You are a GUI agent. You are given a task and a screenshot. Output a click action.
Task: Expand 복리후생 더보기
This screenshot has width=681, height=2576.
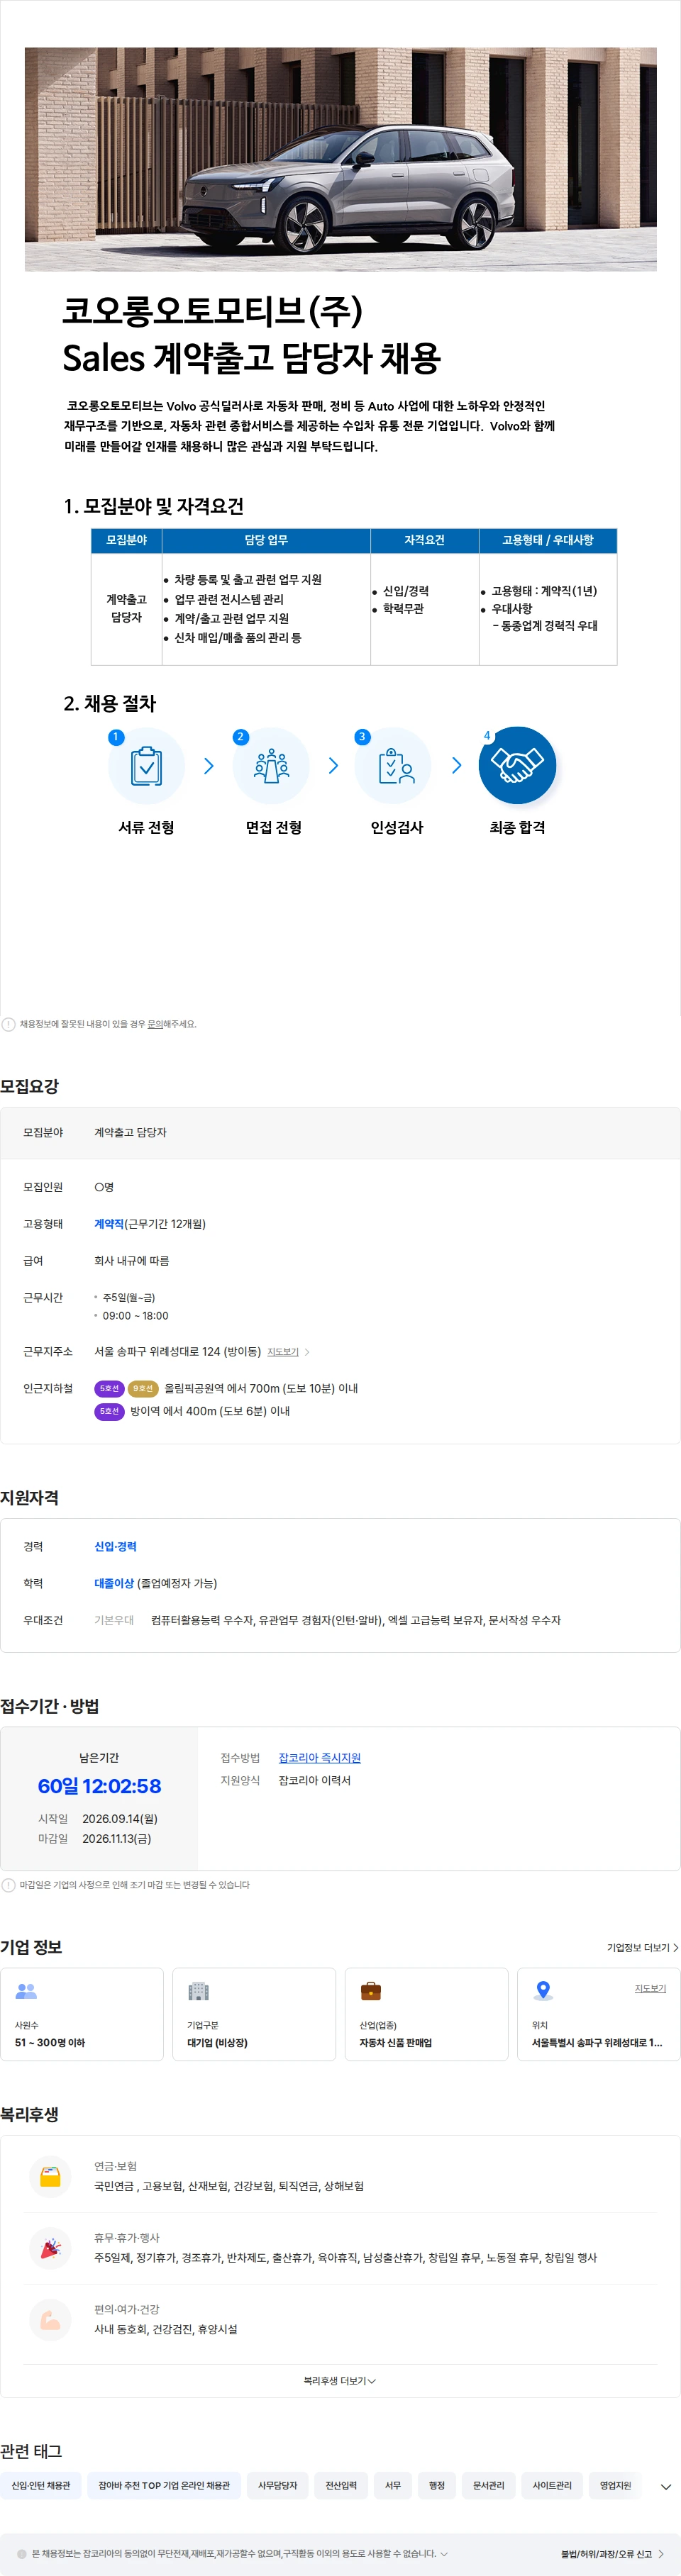pyautogui.click(x=340, y=2381)
